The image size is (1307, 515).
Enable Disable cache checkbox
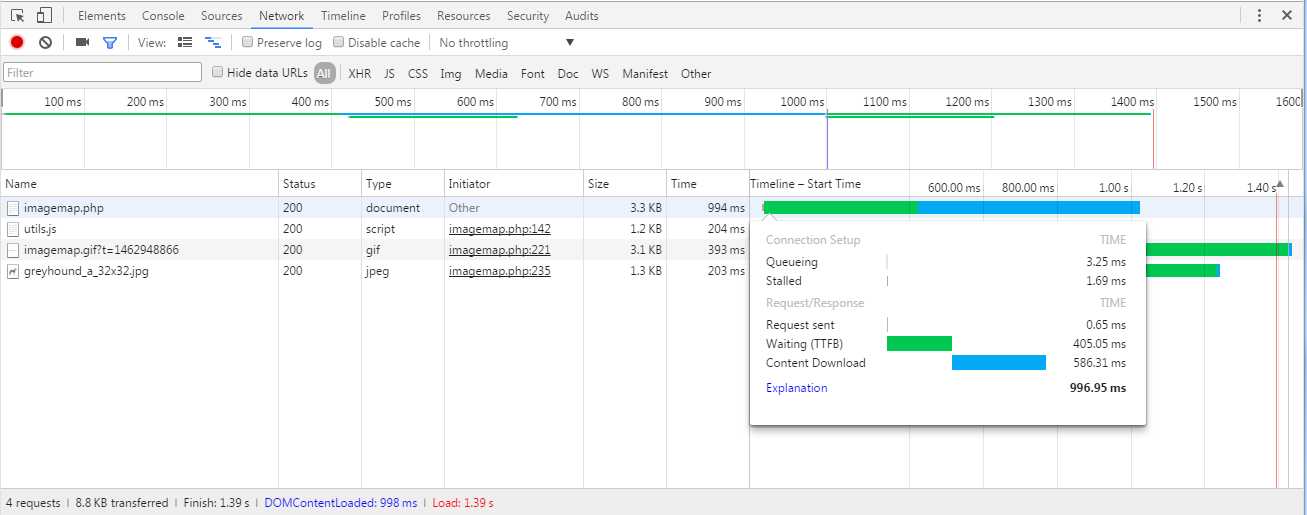pyautogui.click(x=338, y=42)
